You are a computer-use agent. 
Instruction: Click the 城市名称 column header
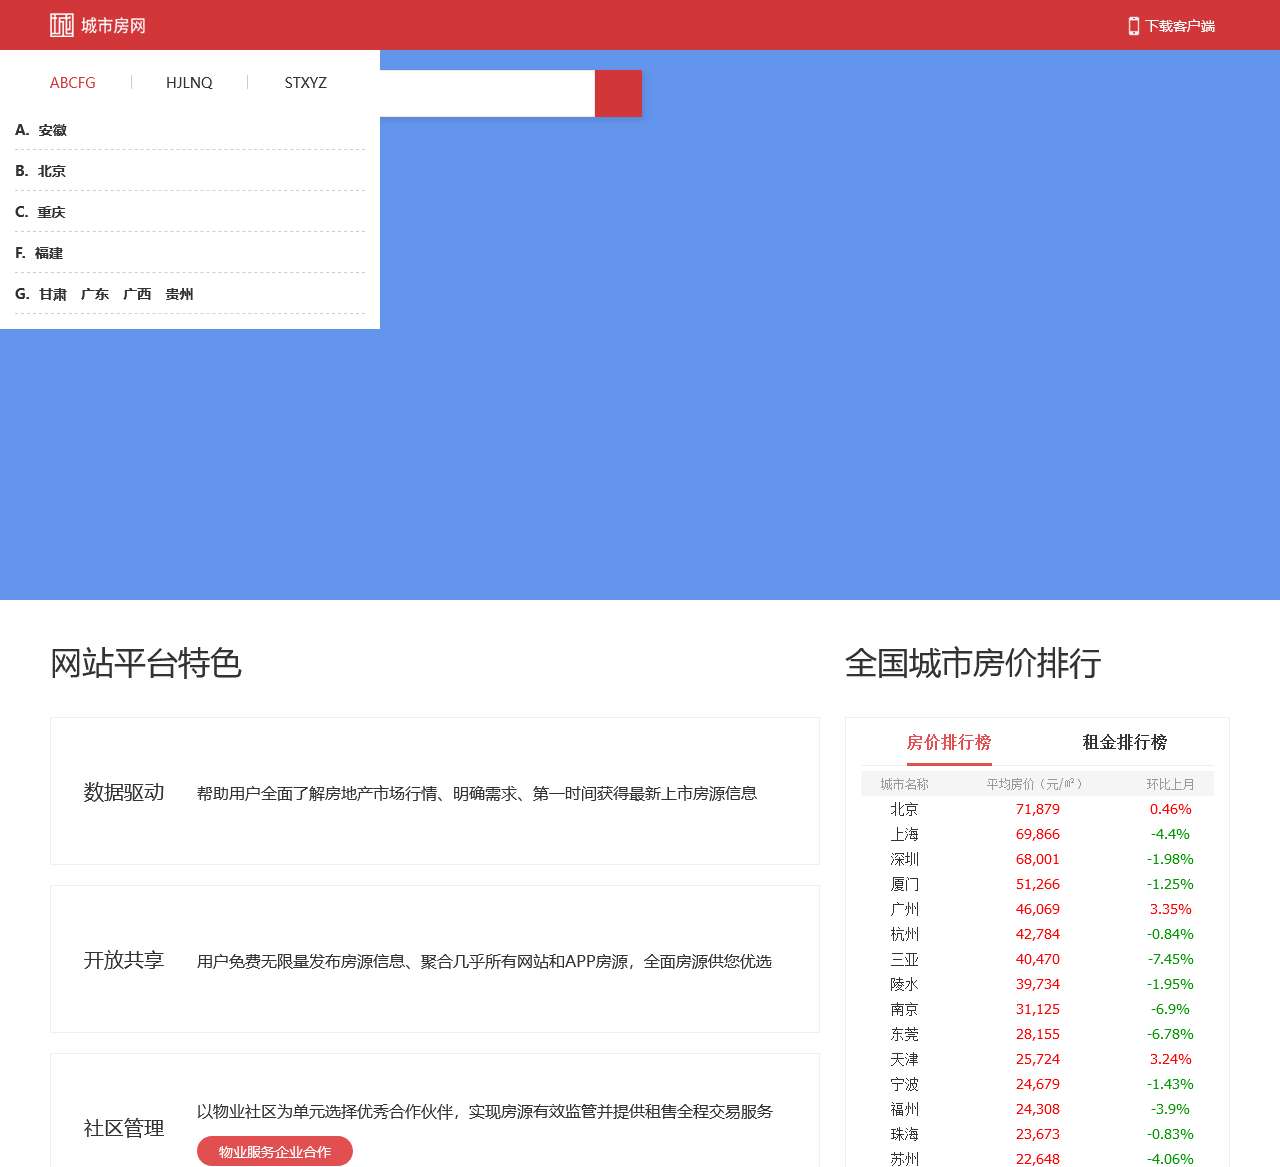905,784
